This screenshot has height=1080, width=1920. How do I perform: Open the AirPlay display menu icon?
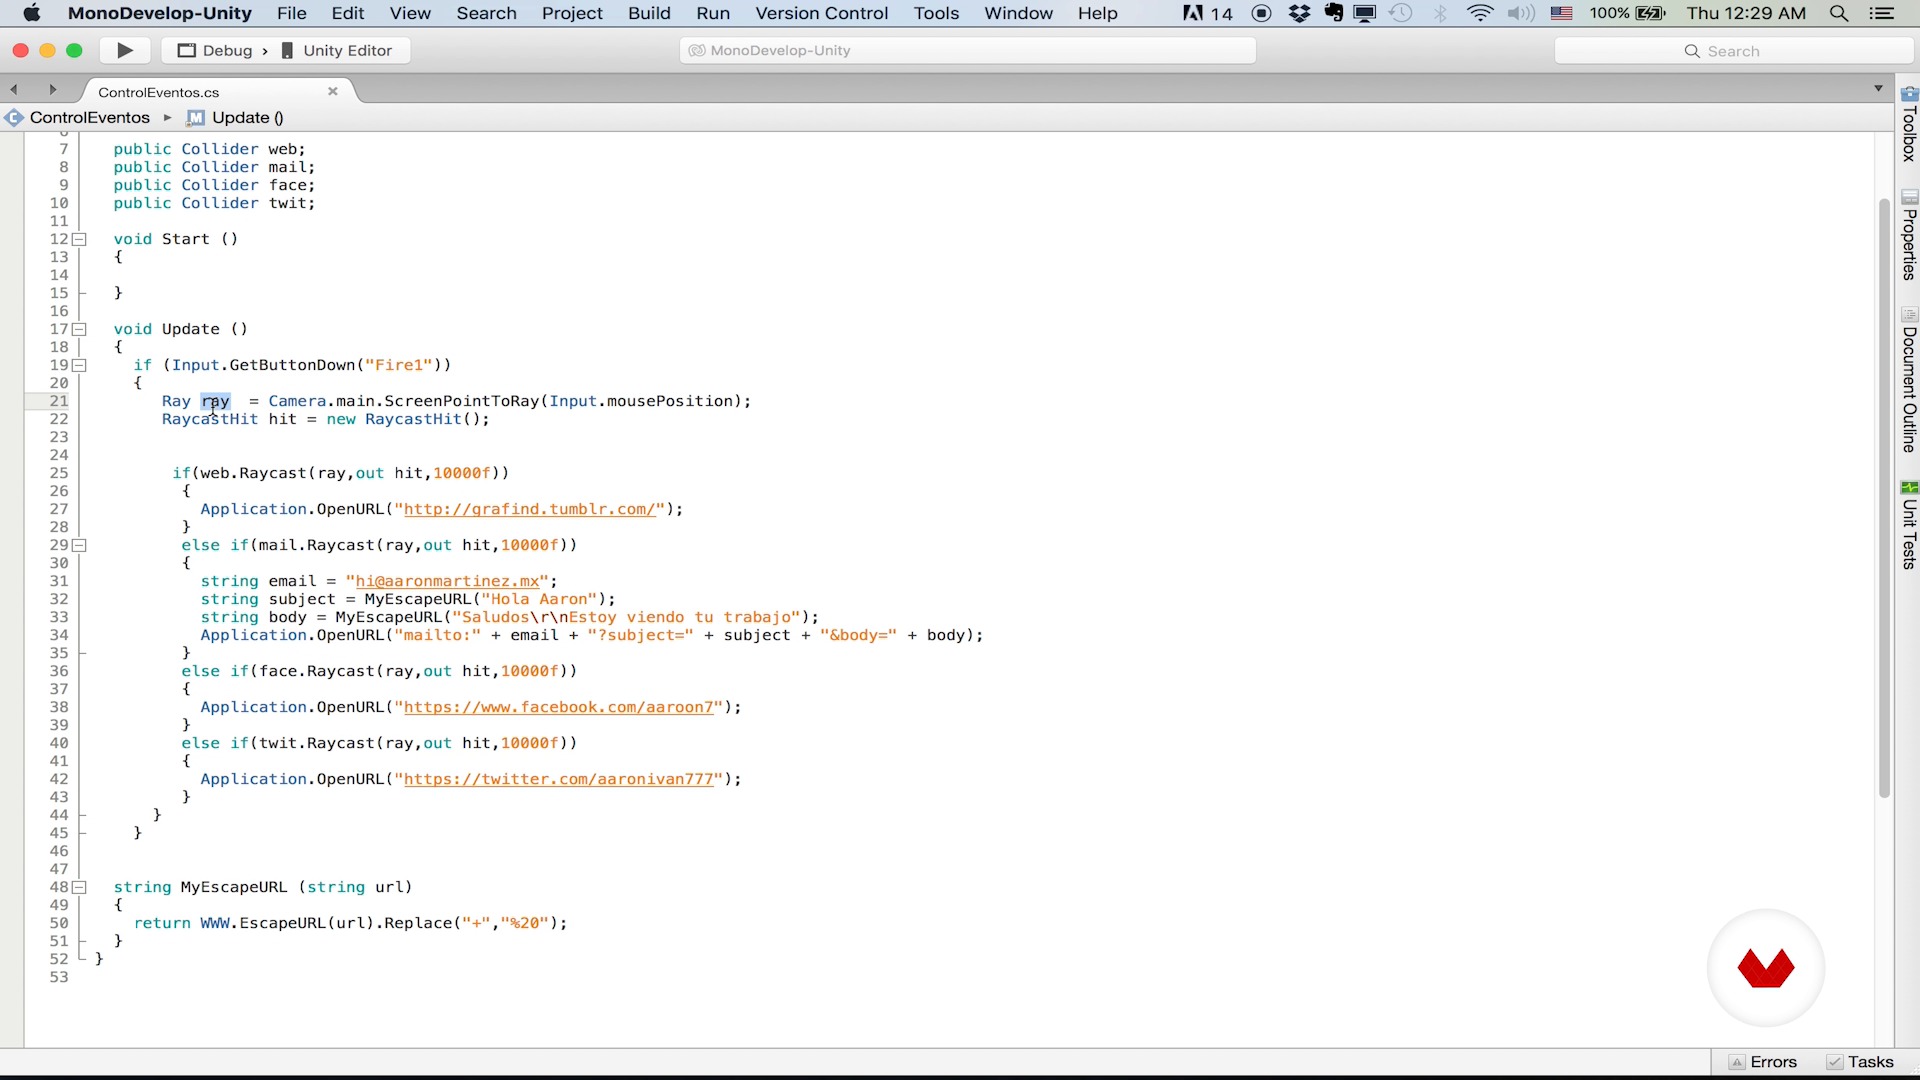click(x=1365, y=13)
